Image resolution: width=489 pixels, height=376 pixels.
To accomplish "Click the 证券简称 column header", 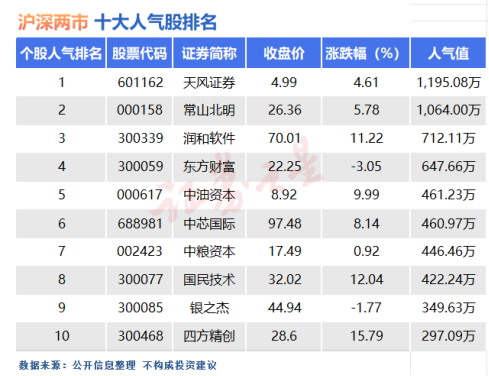I will (x=209, y=53).
